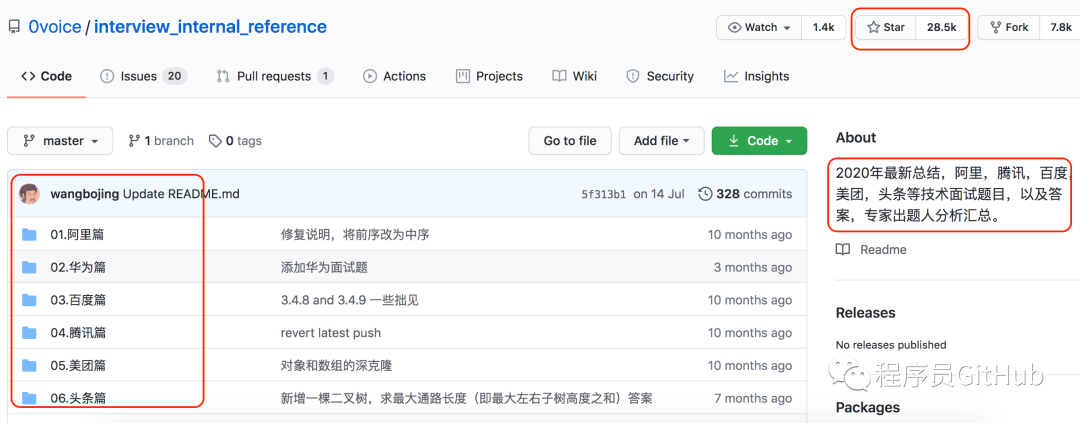Open the Update README.md commit message
The width and height of the screenshot is (1080, 423).
[181, 194]
